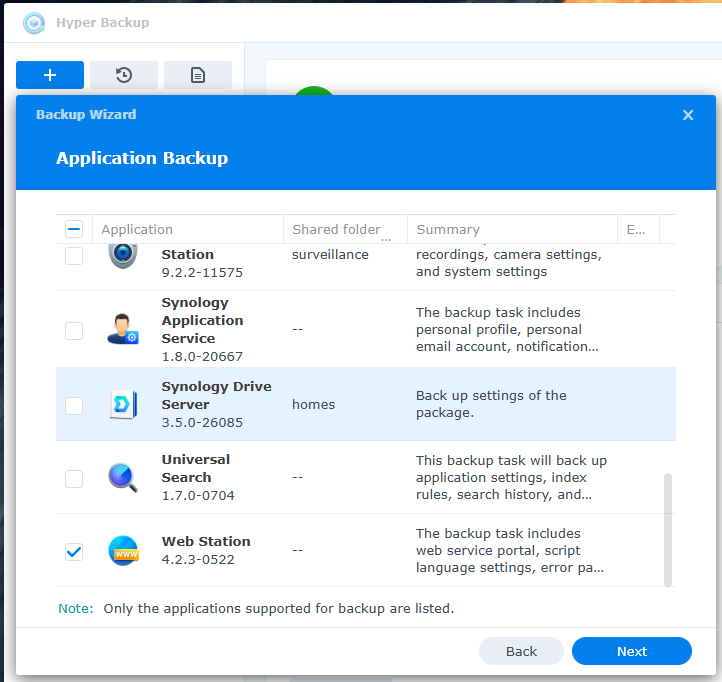Create new backup task with plus button
This screenshot has width=722, height=682.
(50, 75)
